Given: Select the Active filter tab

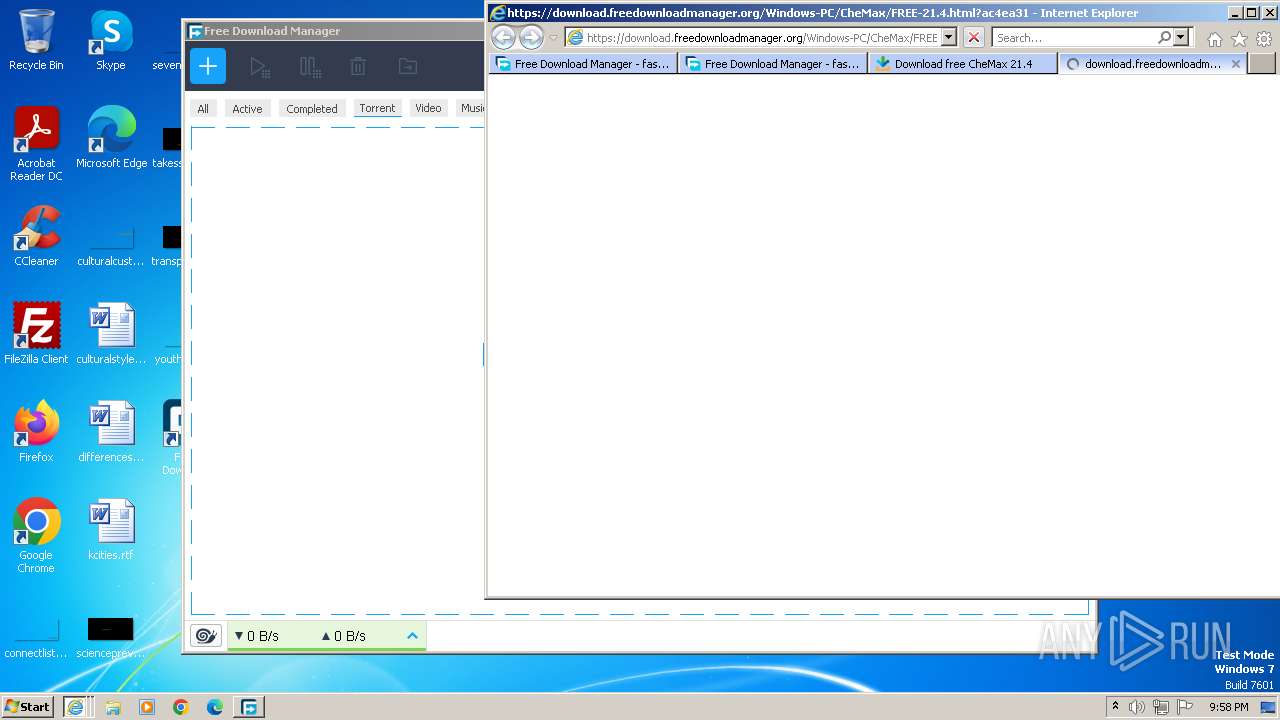Looking at the screenshot, I should point(247,108).
